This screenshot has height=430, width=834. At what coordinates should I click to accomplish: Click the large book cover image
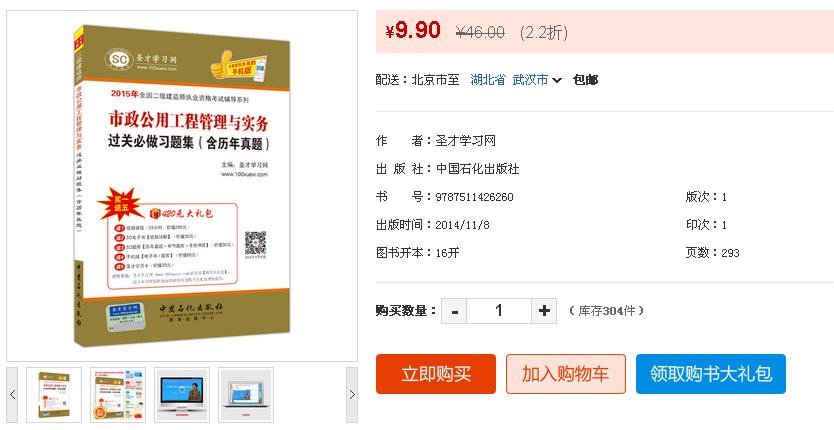pyautogui.click(x=182, y=186)
